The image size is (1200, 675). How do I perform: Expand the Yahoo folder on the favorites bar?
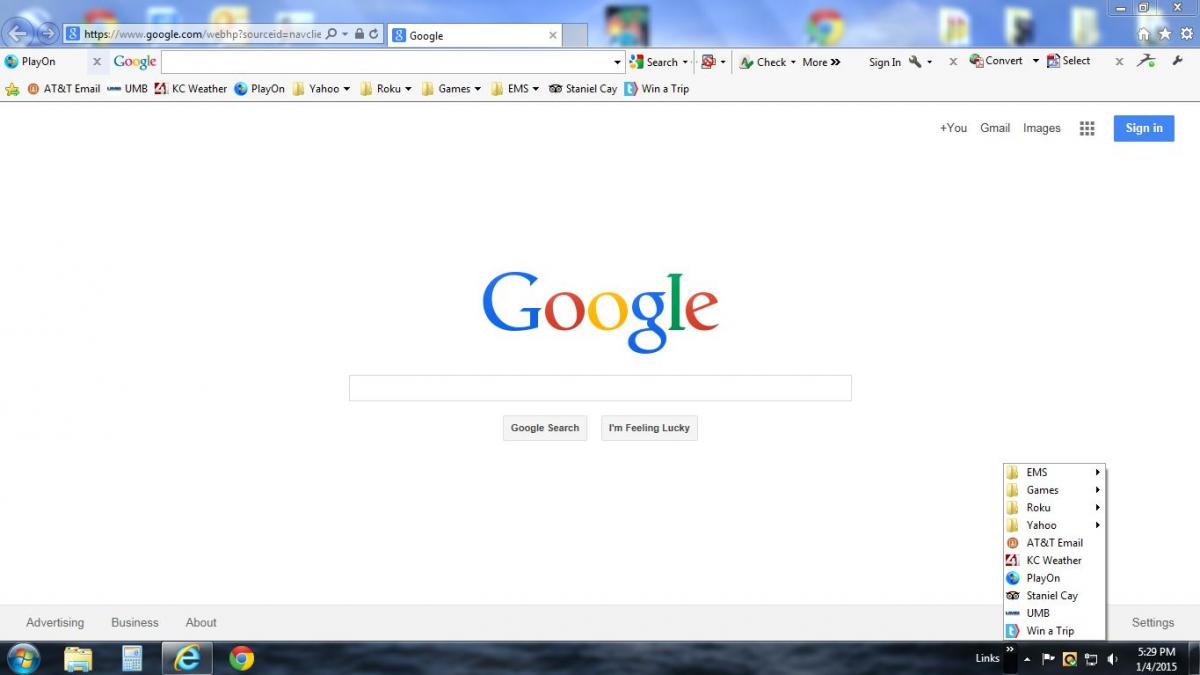point(321,89)
